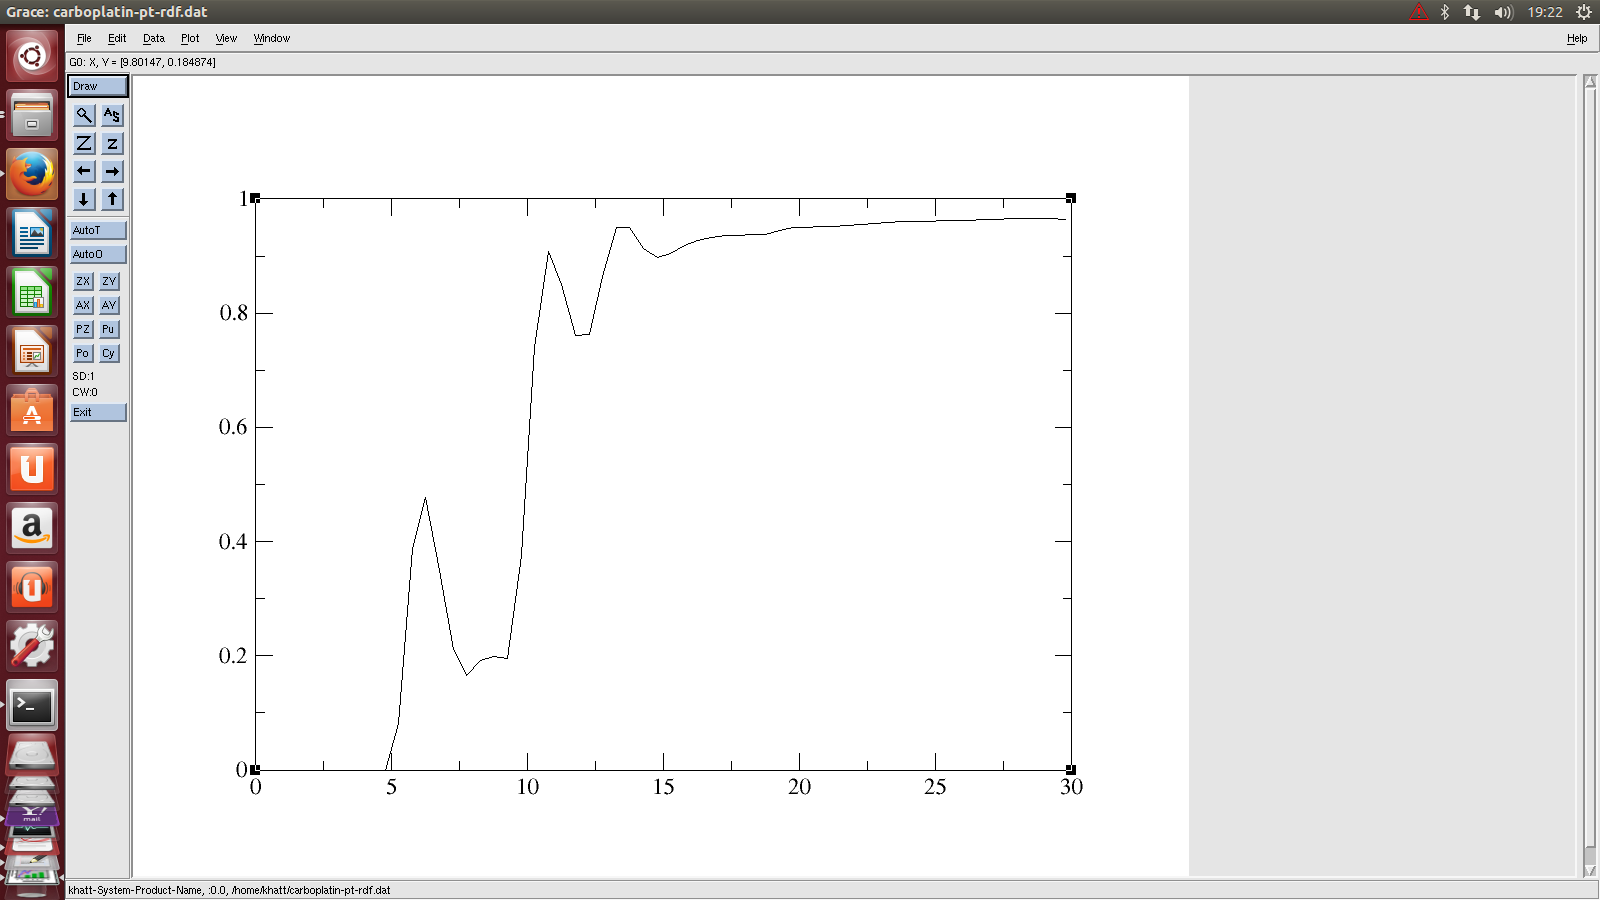Click the large Z zoom-in icon

coord(84,144)
